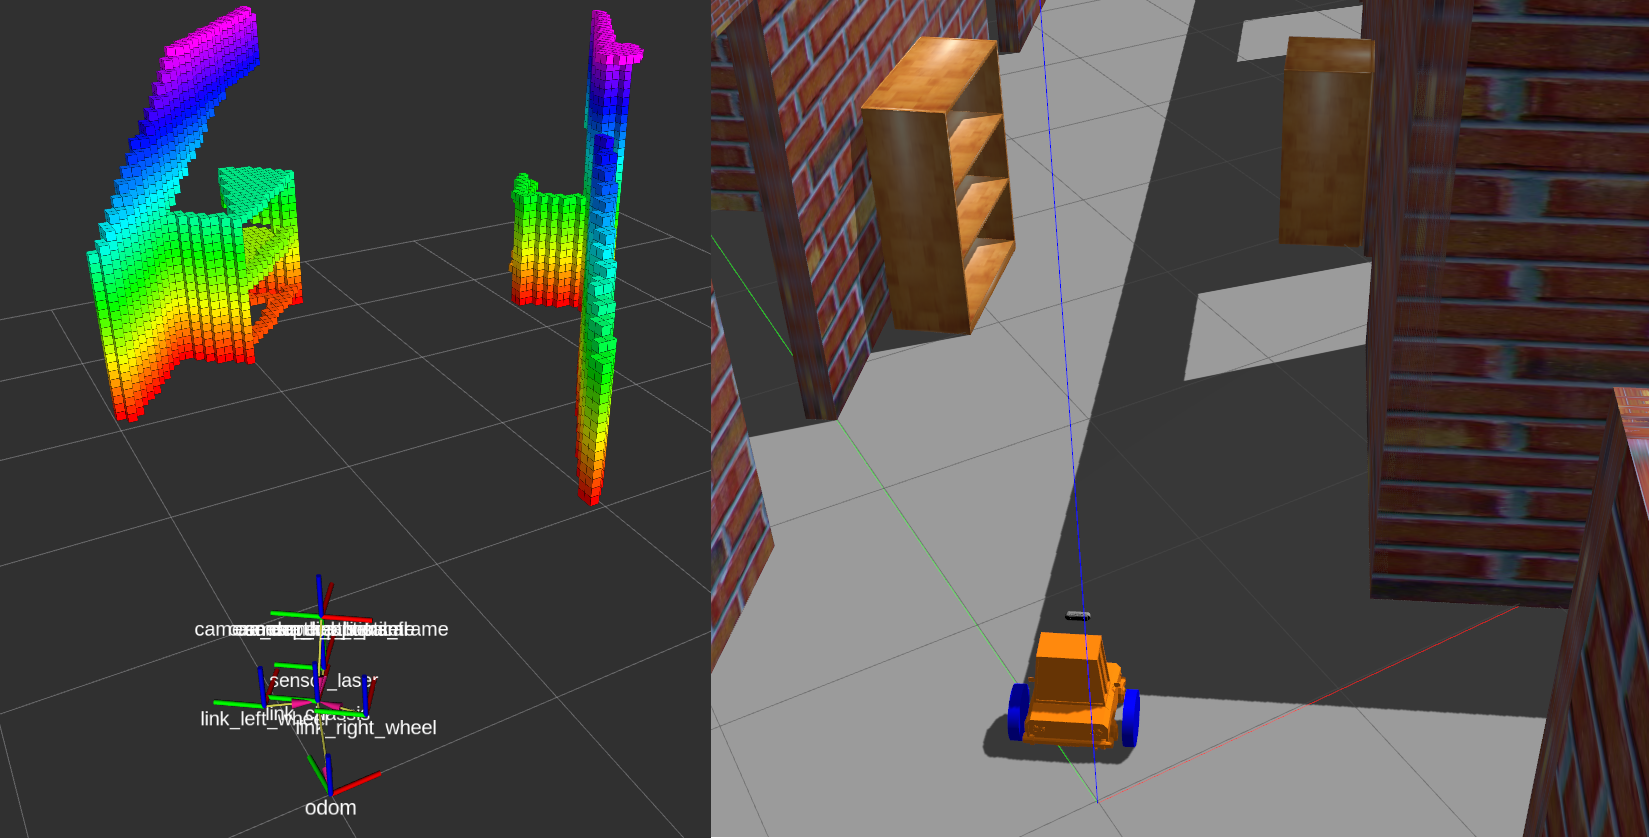Click the "sensor_laser" frame label
Viewport: 1649px width, 838px height.
point(324,680)
